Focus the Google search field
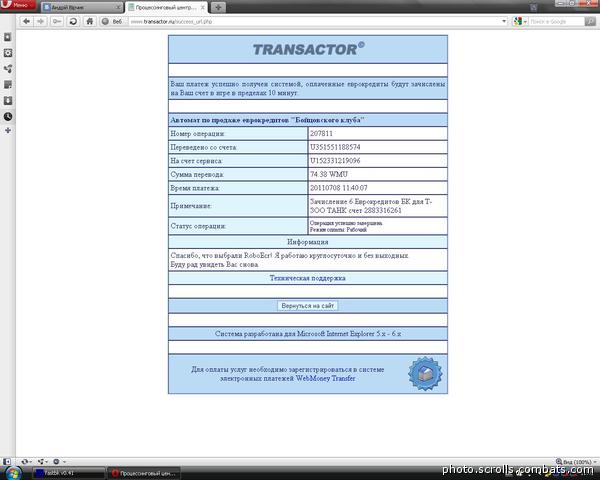This screenshot has height=480, width=600. click(557, 21)
